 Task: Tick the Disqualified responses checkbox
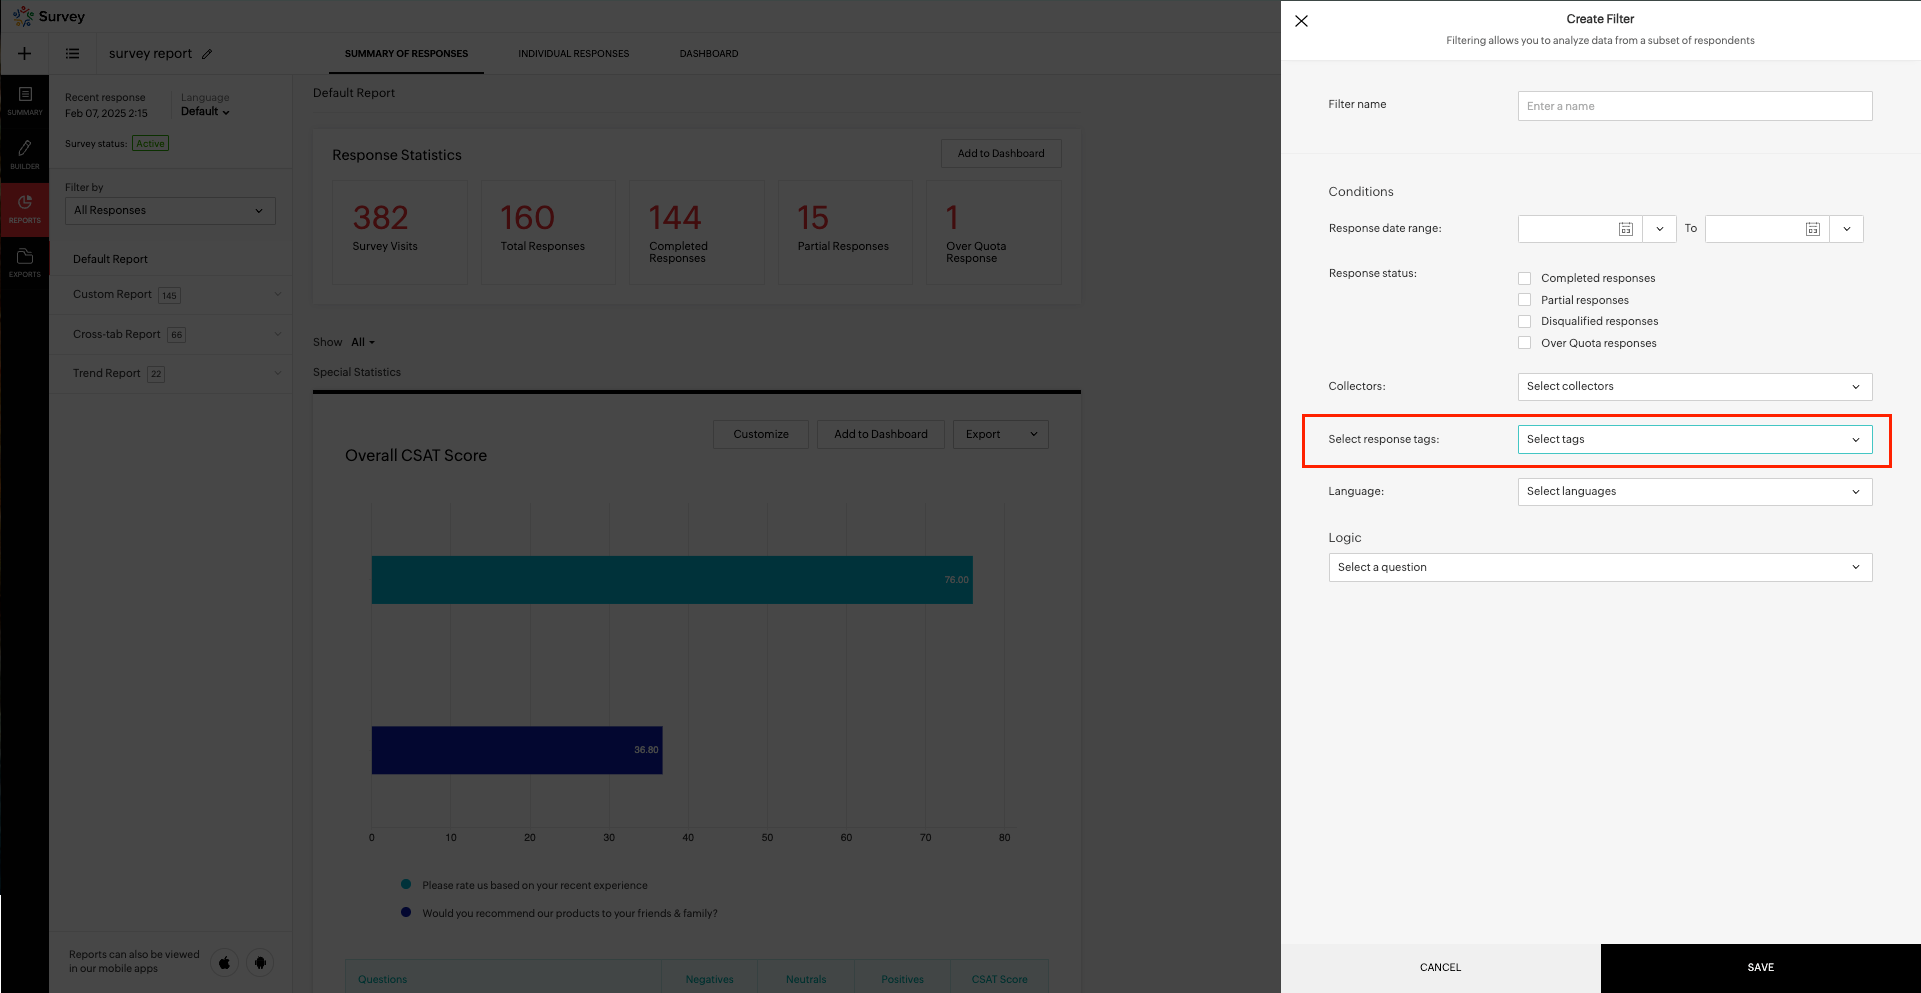(1524, 322)
